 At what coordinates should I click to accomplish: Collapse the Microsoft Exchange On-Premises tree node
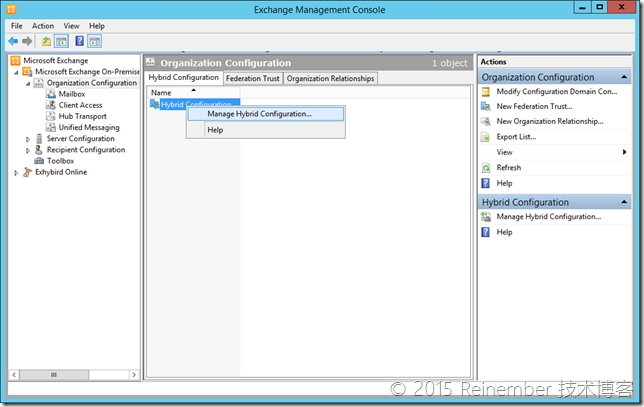pos(16,72)
